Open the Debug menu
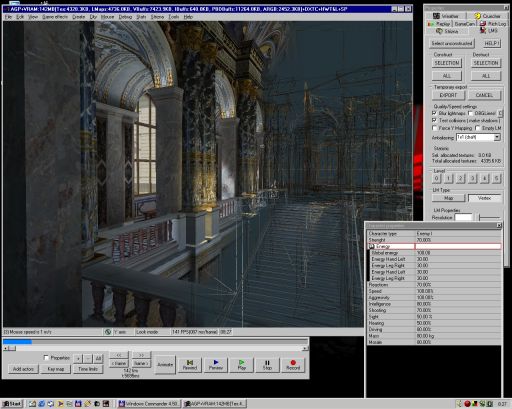The image size is (512, 409). 125,17
